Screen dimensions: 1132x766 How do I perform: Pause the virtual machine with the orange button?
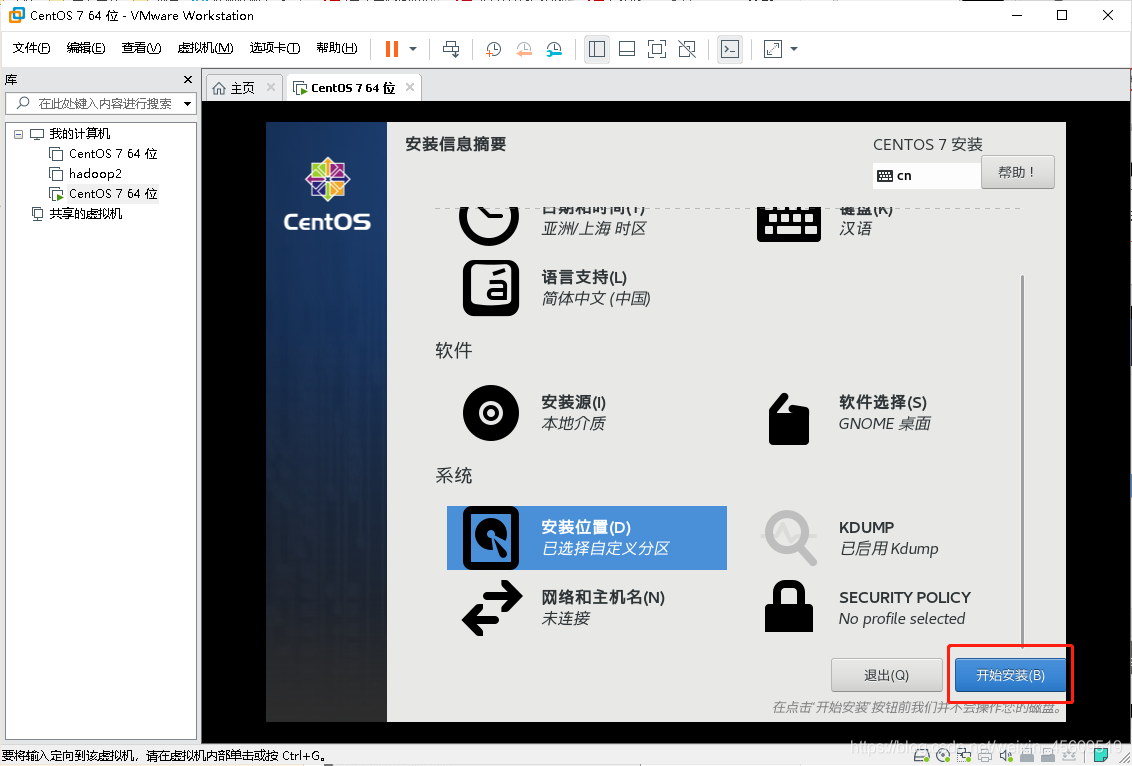(392, 49)
